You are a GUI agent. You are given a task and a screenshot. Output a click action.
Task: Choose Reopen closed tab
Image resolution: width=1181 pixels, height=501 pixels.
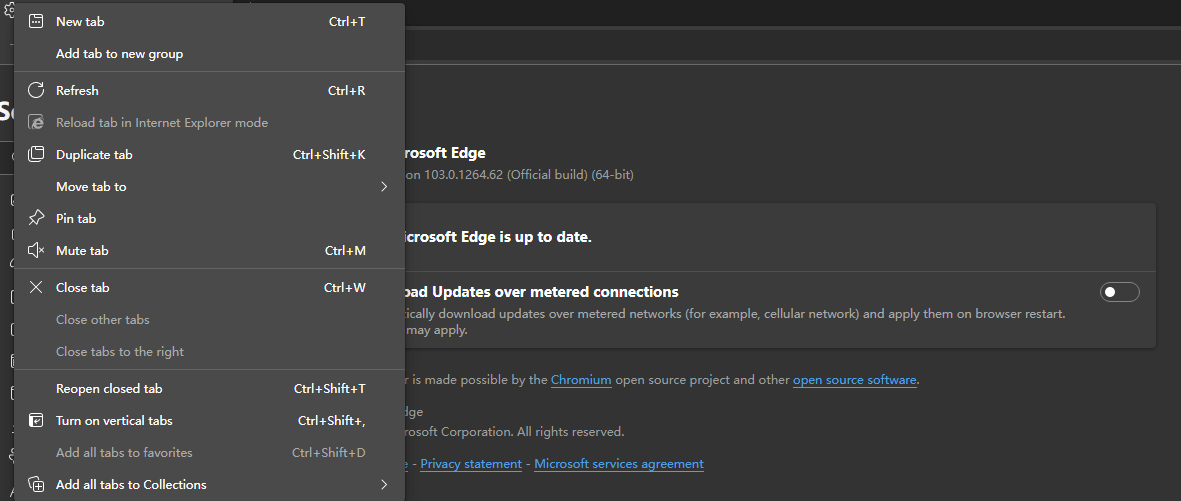(x=209, y=389)
